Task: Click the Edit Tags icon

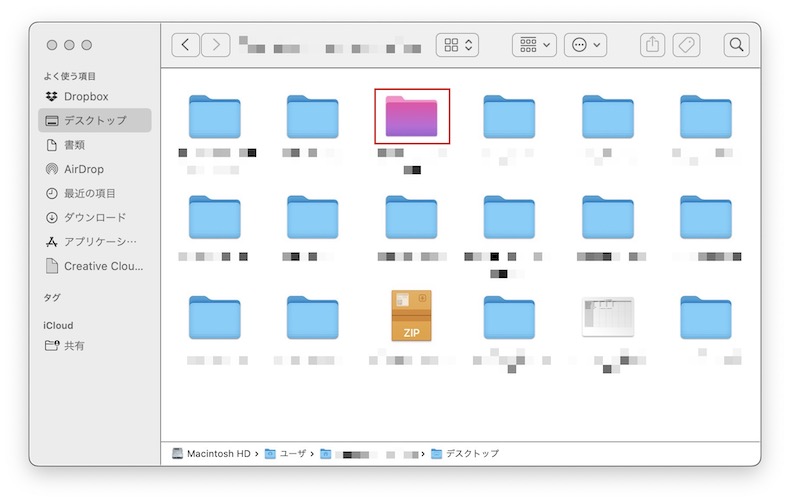Action: point(687,45)
